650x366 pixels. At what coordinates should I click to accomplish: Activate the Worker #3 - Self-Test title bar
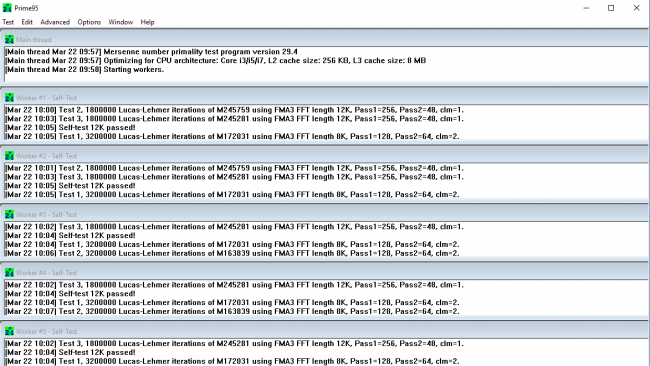[x=325, y=214]
